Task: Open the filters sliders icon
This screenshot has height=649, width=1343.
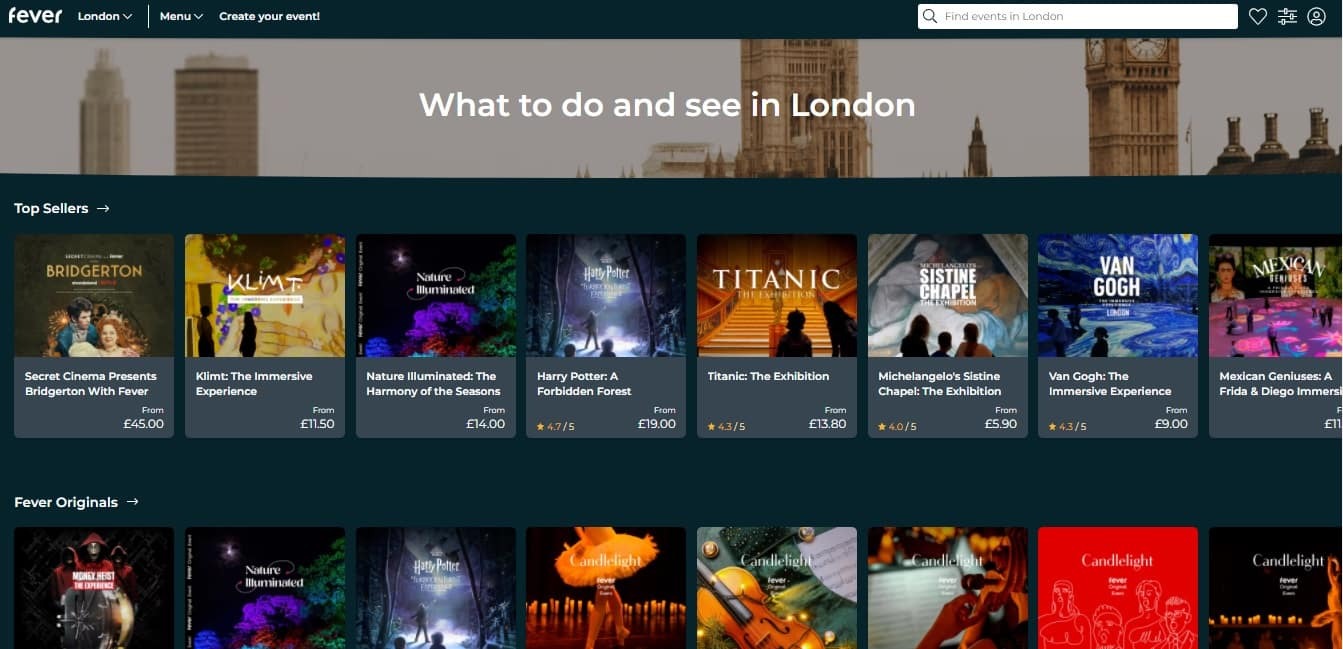Action: click(1287, 16)
